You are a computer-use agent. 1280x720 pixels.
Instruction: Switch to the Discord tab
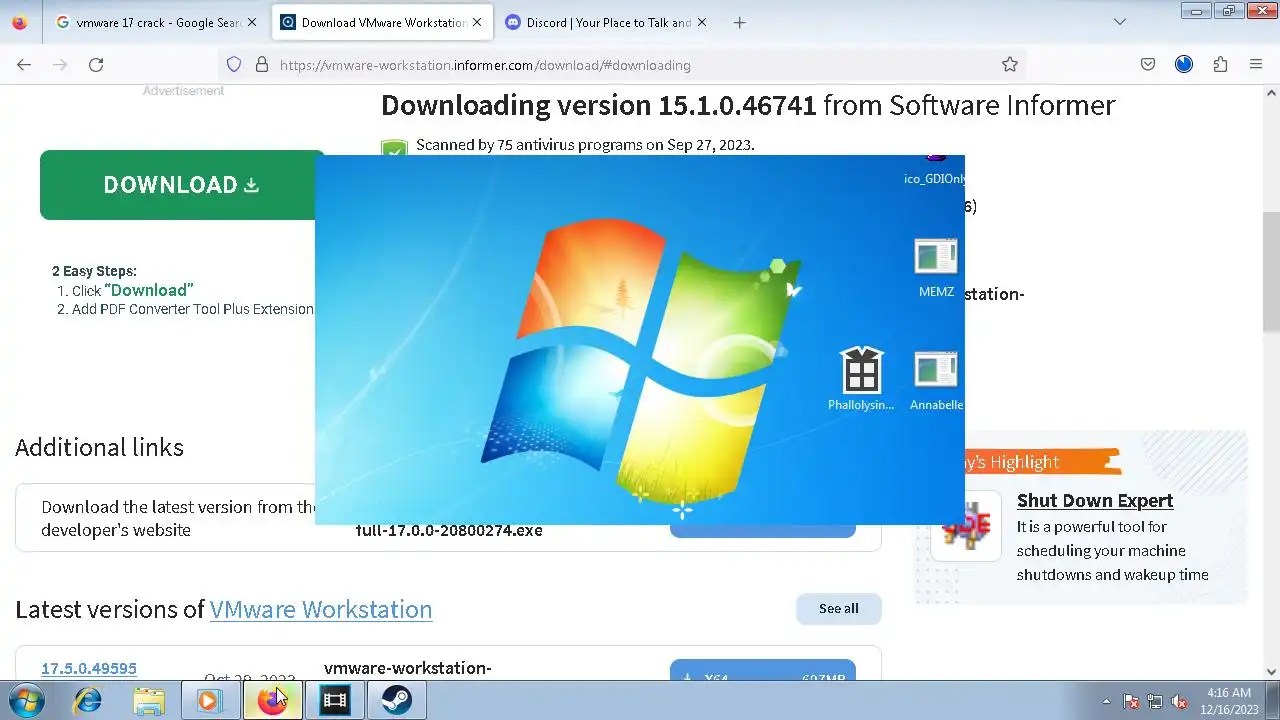607,22
